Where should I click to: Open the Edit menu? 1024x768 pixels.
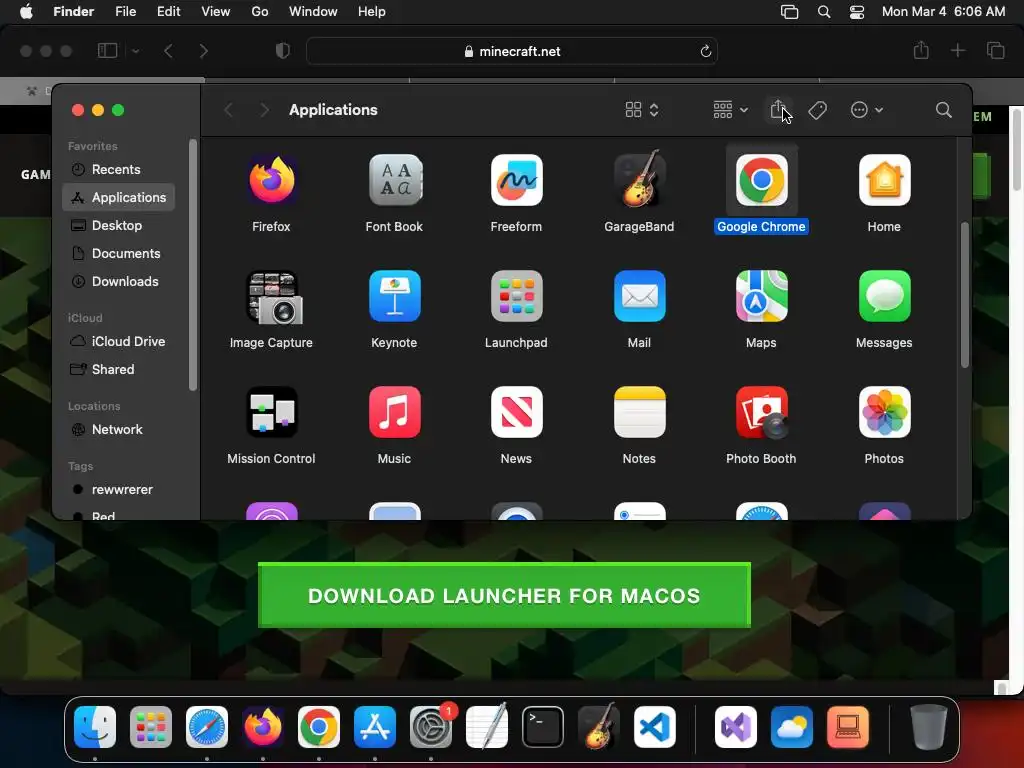(168, 12)
